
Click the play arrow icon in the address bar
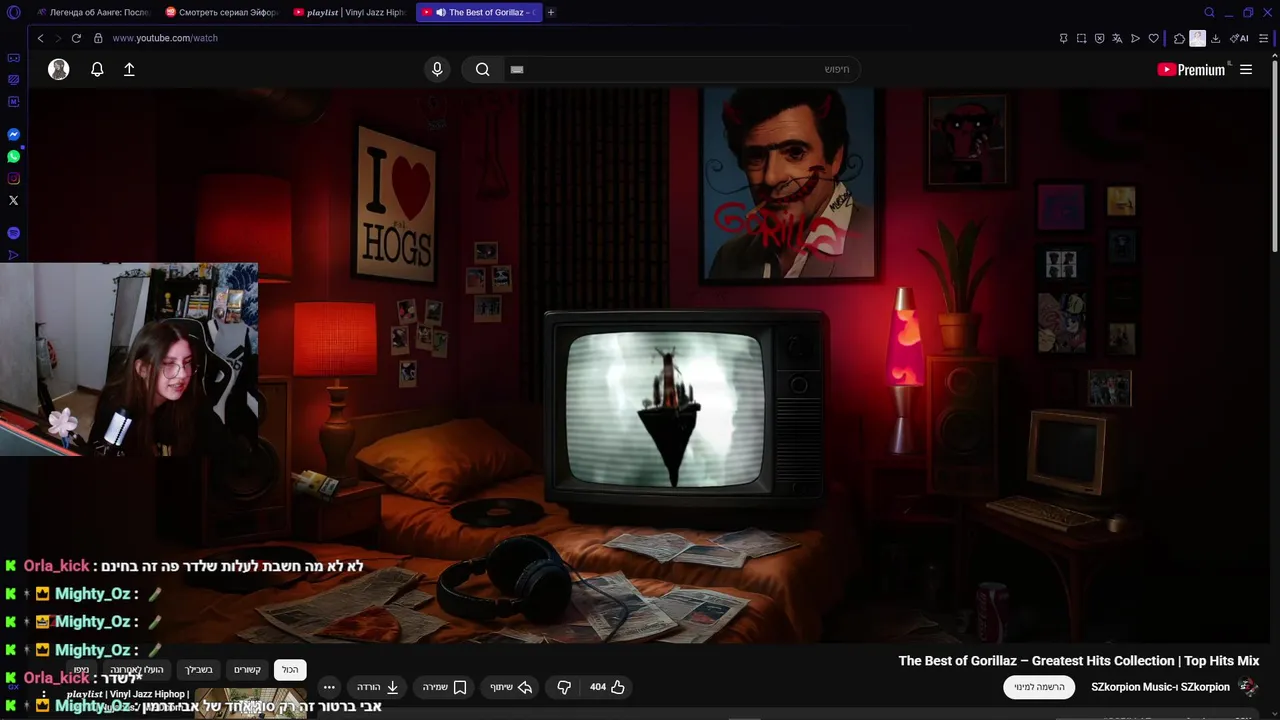(x=1135, y=38)
